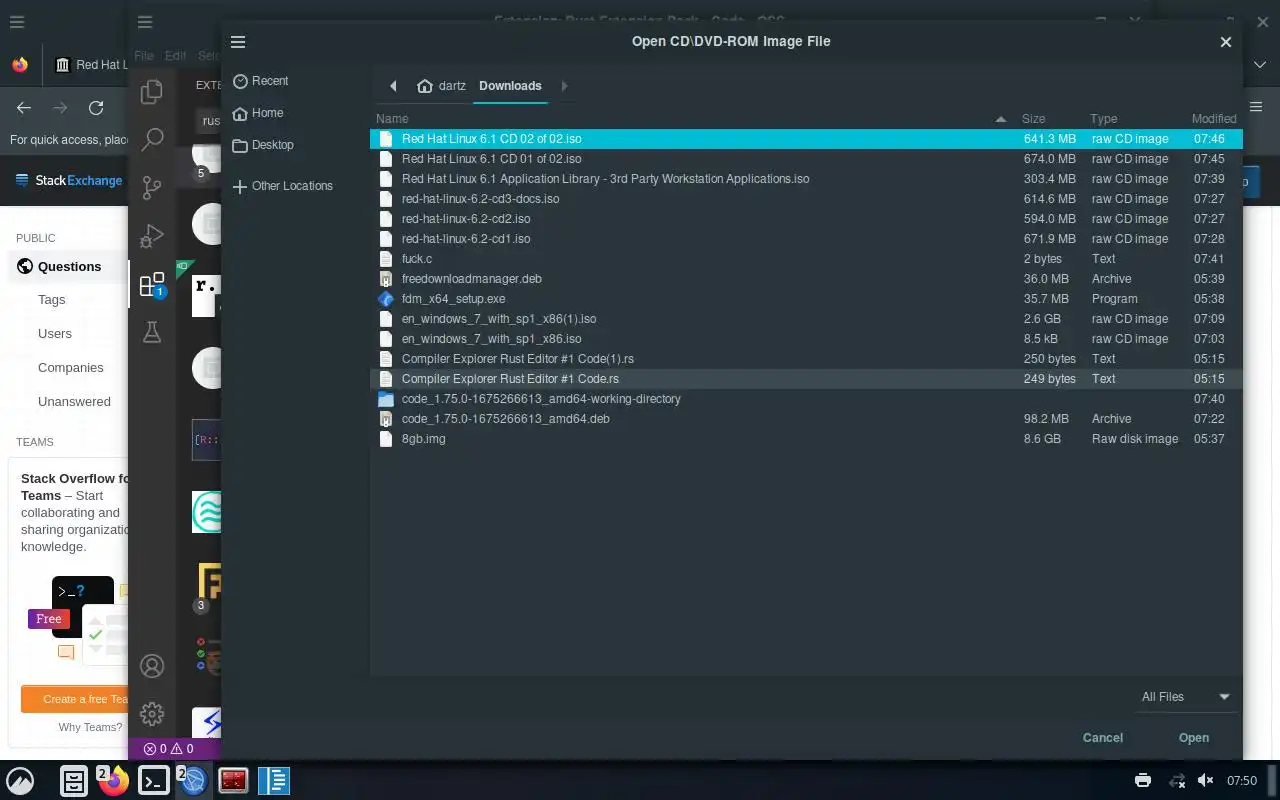Open Desktop folder in sidebar
Image resolution: width=1280 pixels, height=800 pixels.
point(263,145)
